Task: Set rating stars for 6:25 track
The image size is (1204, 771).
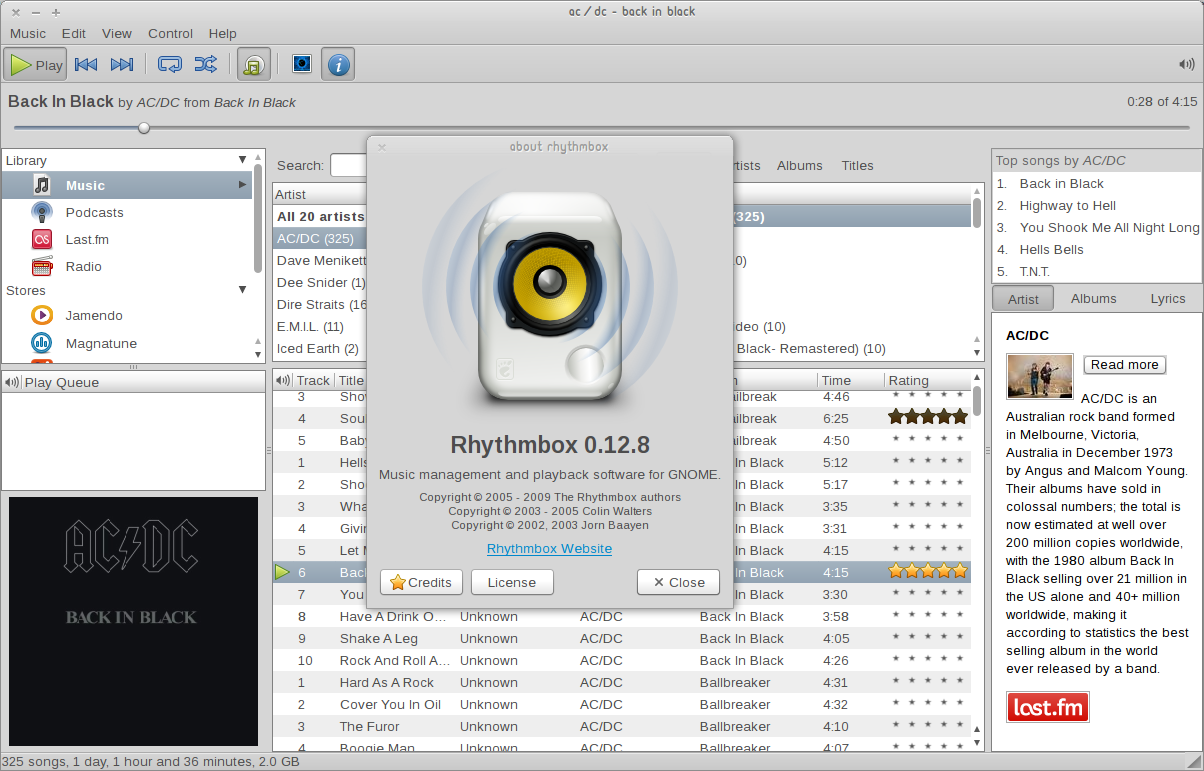Action: (x=928, y=418)
